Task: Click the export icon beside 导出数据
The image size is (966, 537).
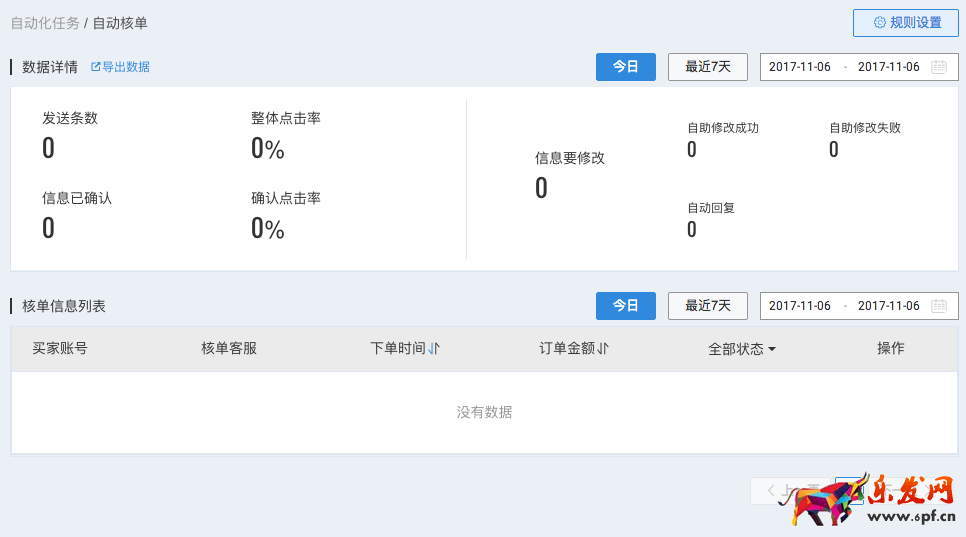Action: coord(96,67)
